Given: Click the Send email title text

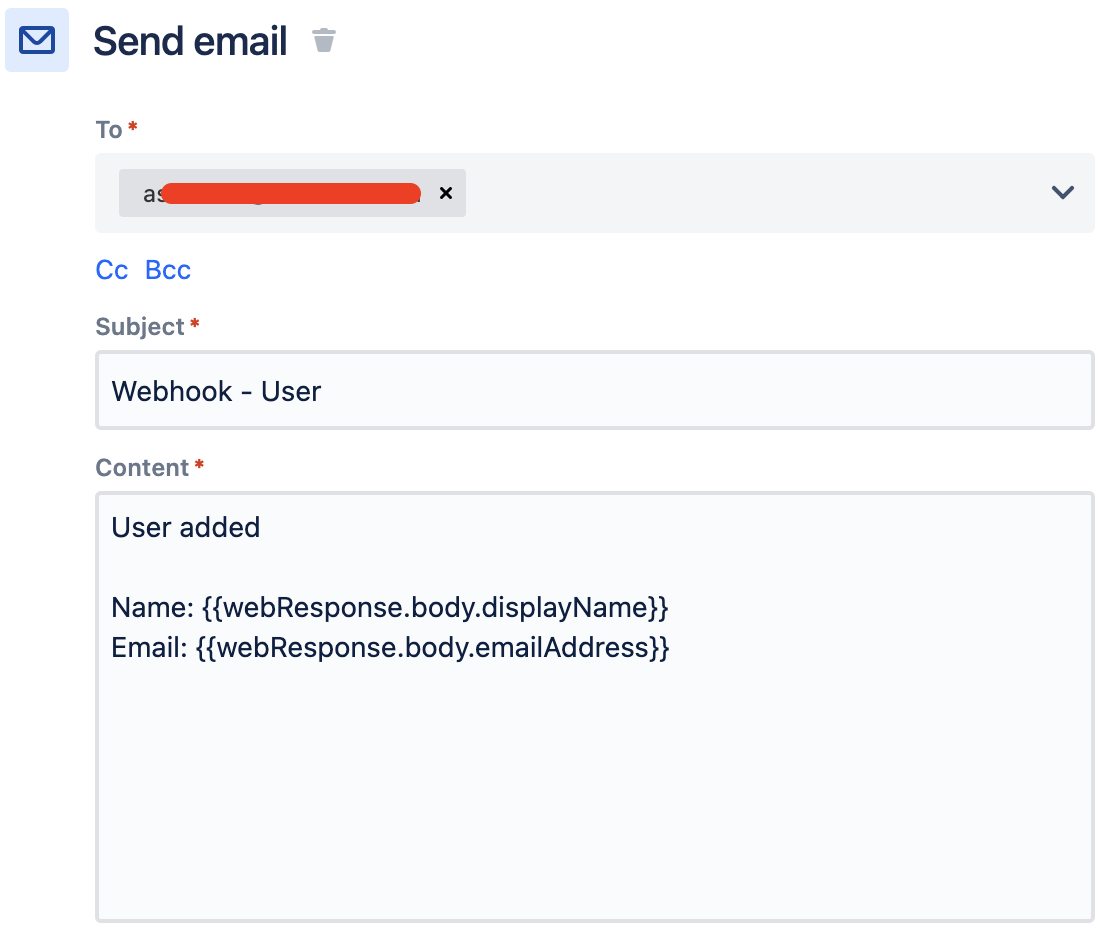Looking at the screenshot, I should [x=190, y=40].
